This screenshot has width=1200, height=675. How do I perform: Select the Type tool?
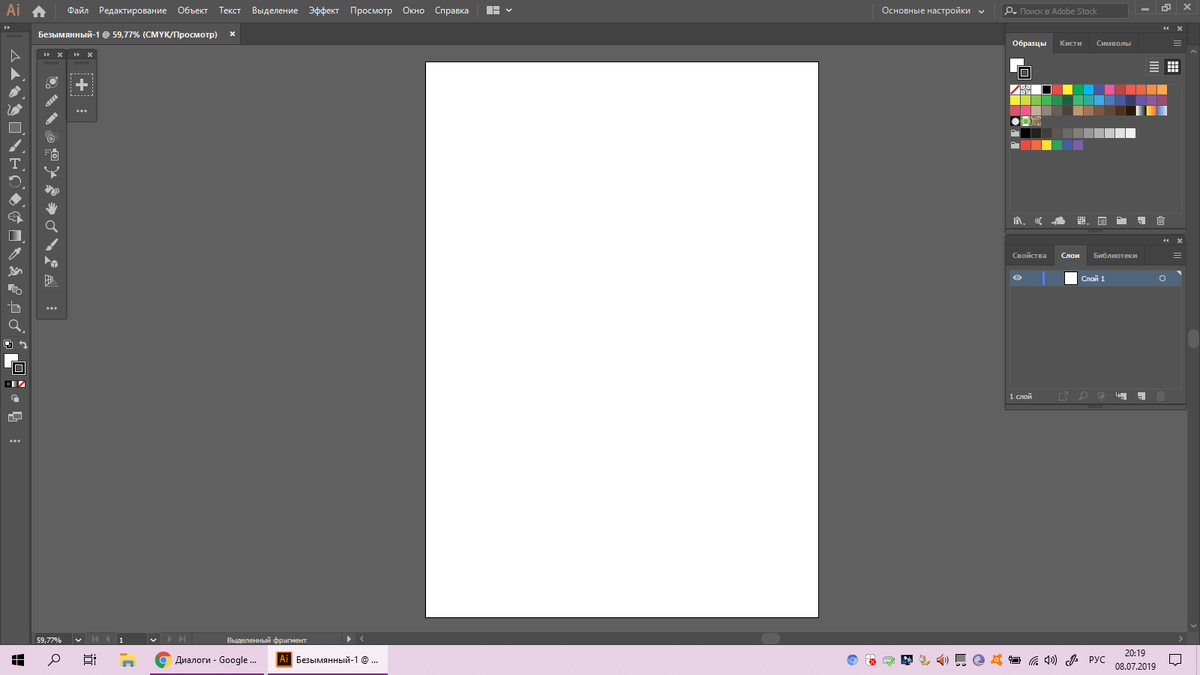pos(15,164)
